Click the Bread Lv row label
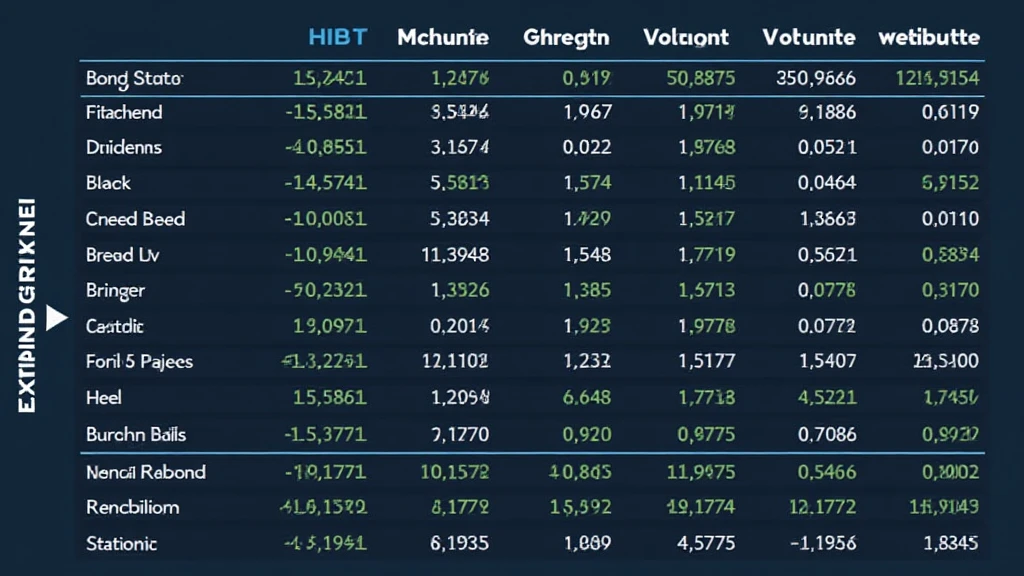 [x=123, y=255]
